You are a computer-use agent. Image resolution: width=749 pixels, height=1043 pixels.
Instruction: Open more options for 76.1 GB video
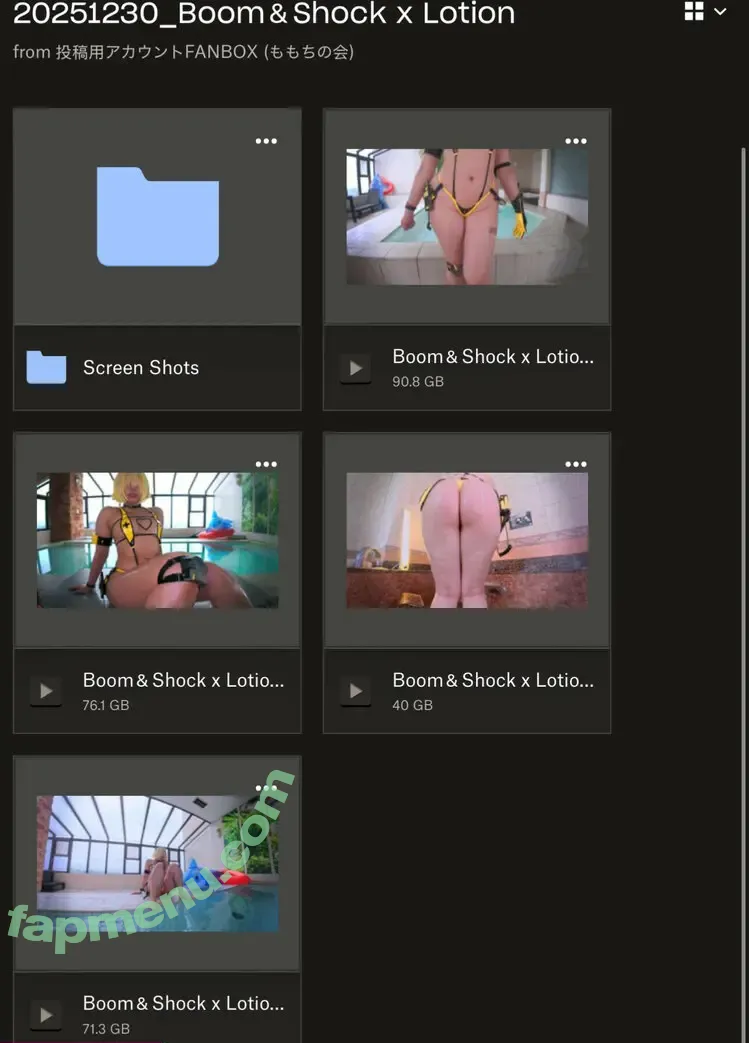tap(266, 464)
